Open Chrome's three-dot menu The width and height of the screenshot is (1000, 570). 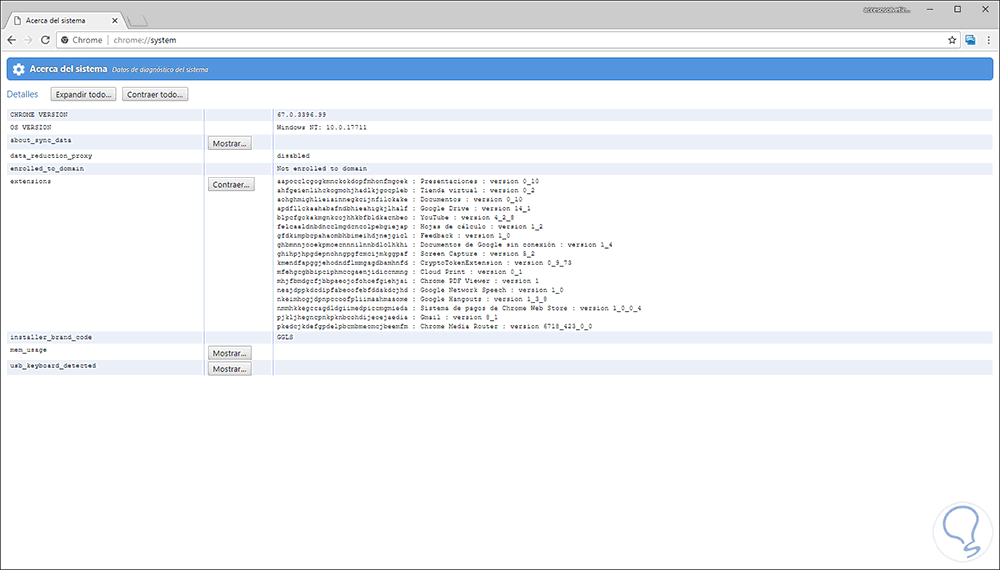click(x=989, y=40)
